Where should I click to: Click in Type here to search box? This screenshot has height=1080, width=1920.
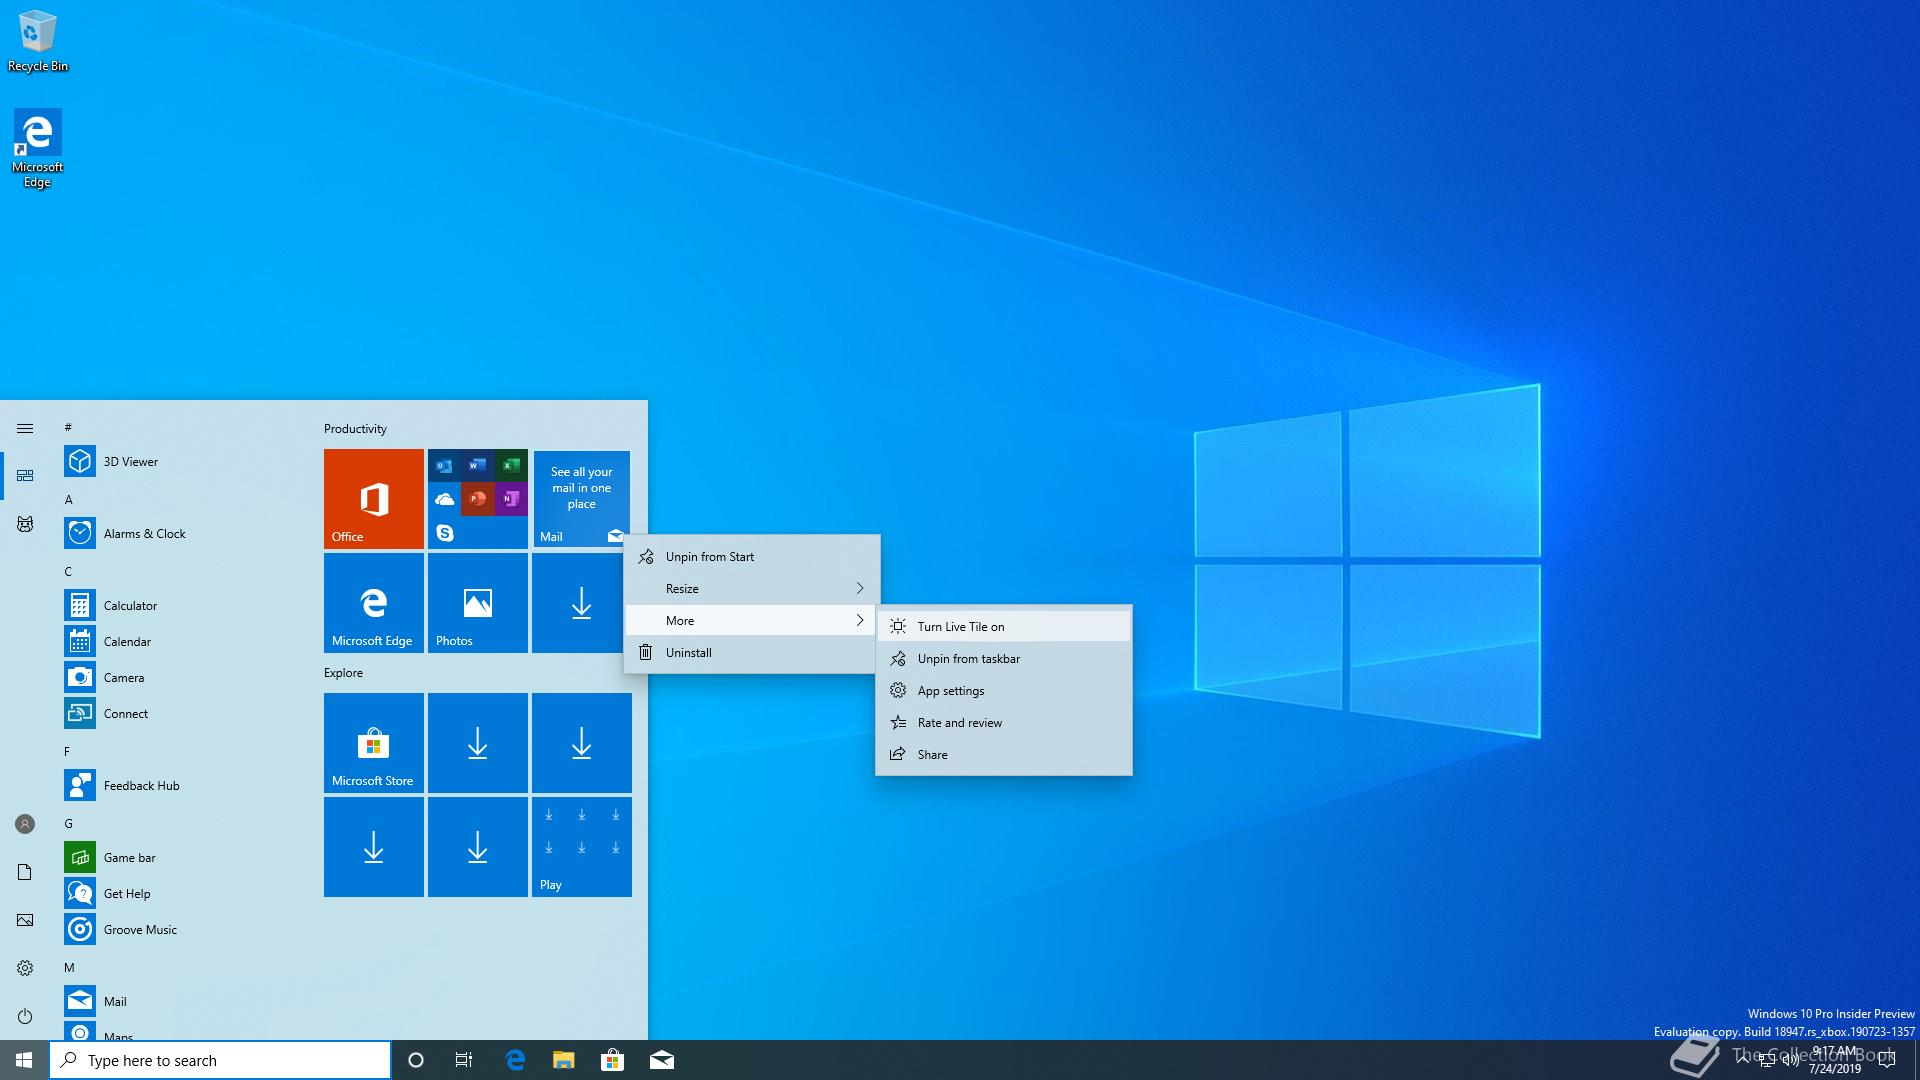[220, 1060]
